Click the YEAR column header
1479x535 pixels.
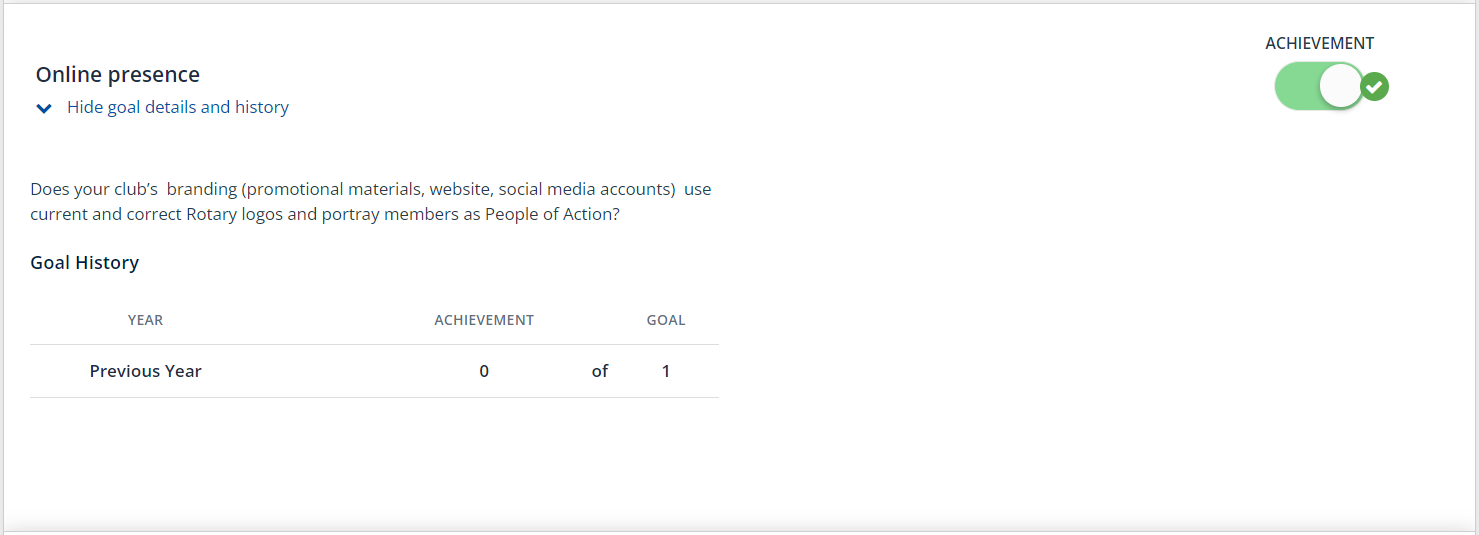[146, 321]
